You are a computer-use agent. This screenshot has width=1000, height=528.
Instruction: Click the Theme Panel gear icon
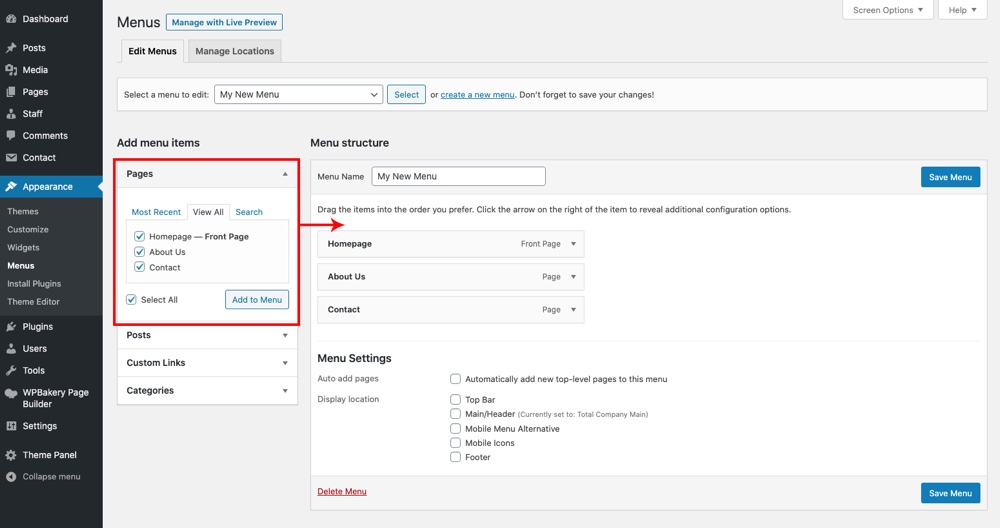pos(11,455)
